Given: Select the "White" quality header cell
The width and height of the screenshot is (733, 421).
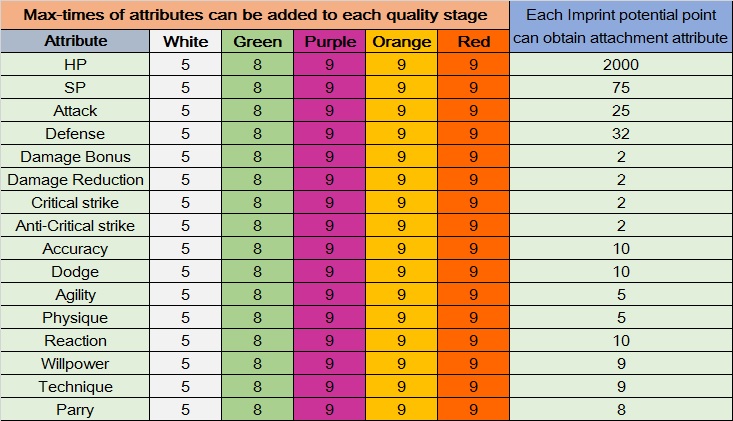Looking at the screenshot, I should 185,42.
